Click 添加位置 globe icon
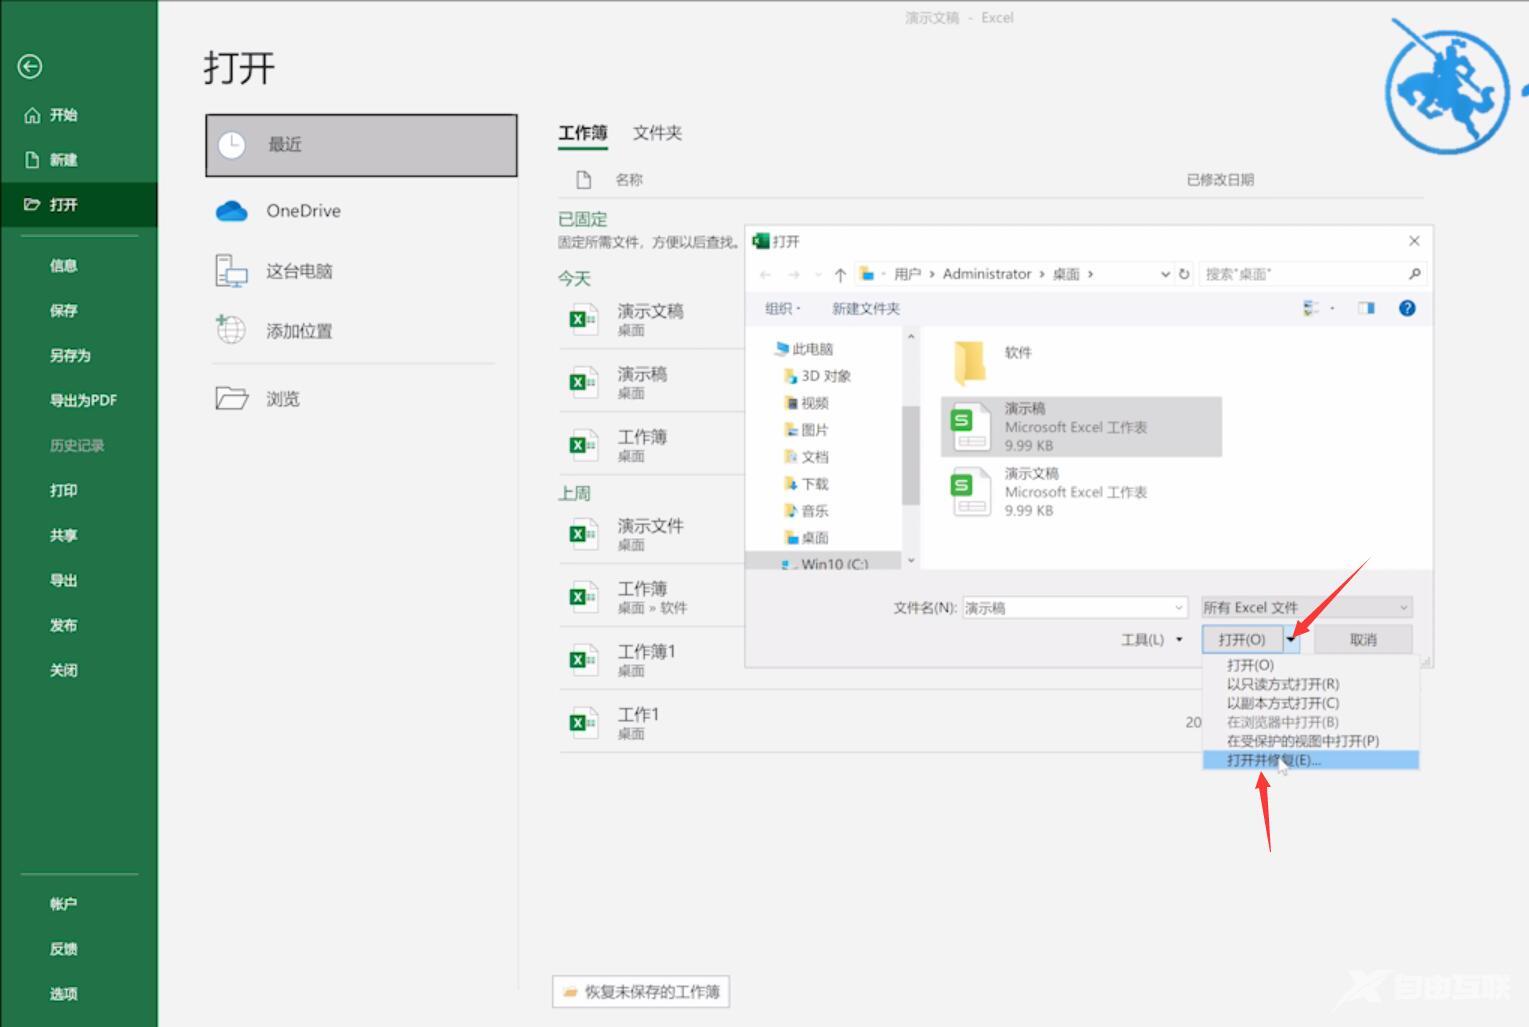This screenshot has height=1027, width=1529. pyautogui.click(x=231, y=329)
